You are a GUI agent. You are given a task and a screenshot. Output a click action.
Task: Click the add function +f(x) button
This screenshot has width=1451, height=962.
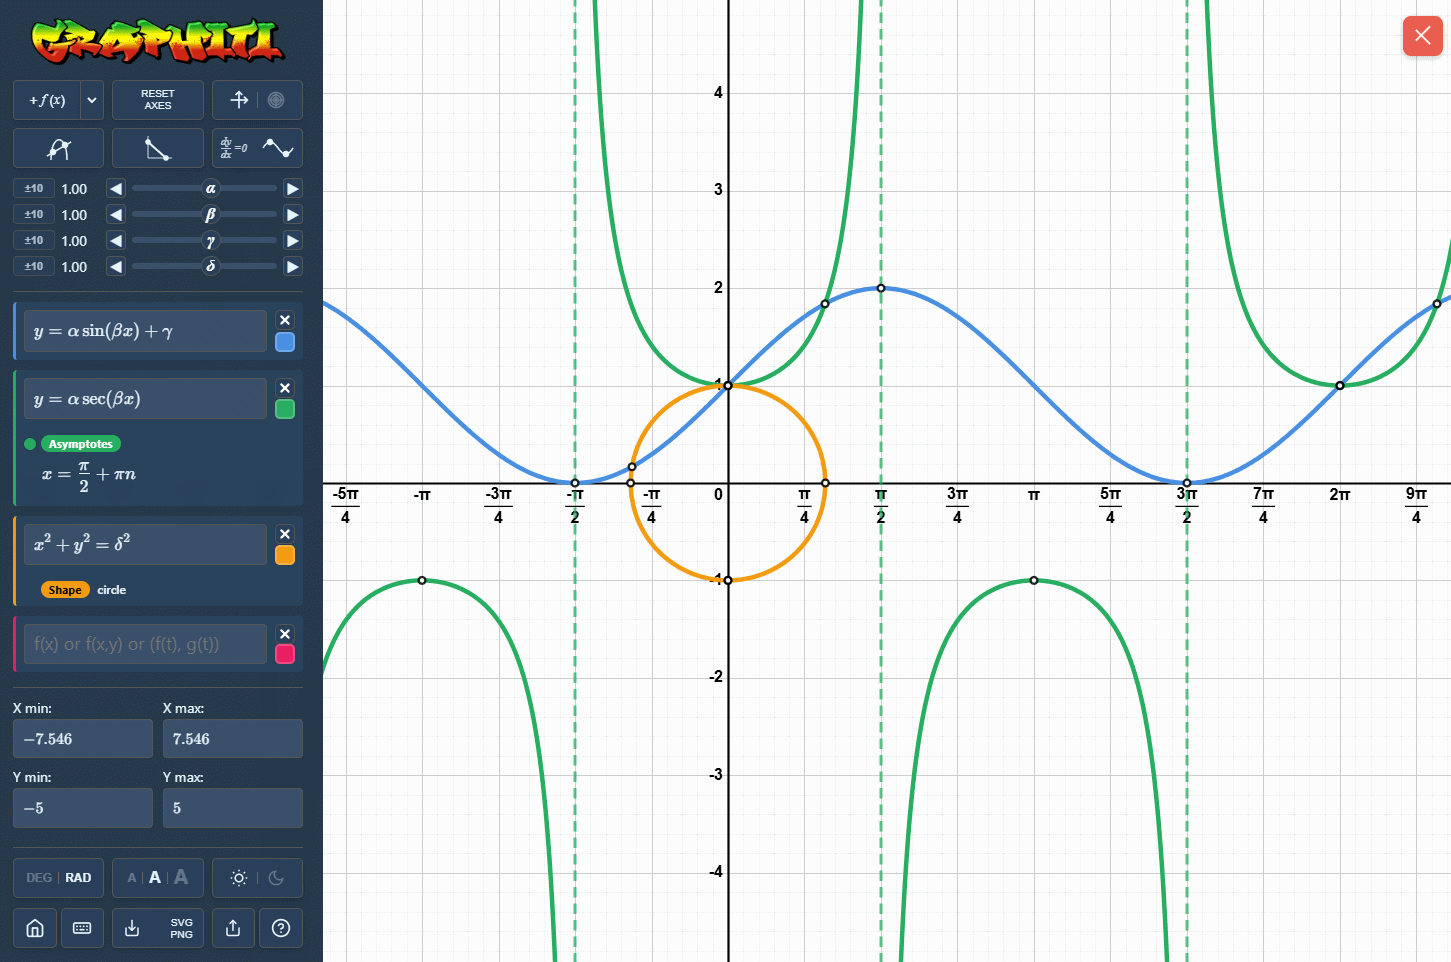(47, 100)
